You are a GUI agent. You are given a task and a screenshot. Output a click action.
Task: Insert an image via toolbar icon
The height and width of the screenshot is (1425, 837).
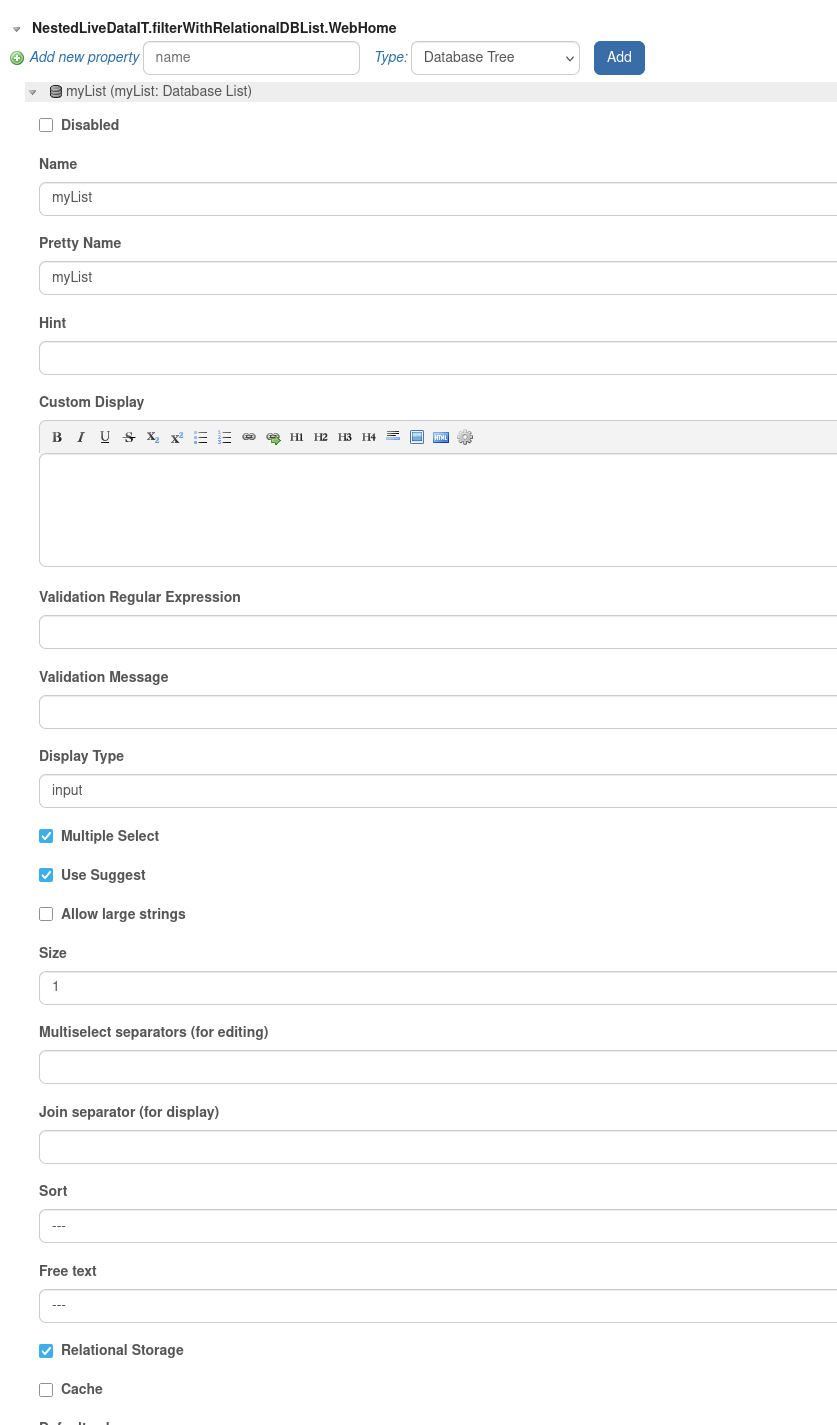coord(417,437)
